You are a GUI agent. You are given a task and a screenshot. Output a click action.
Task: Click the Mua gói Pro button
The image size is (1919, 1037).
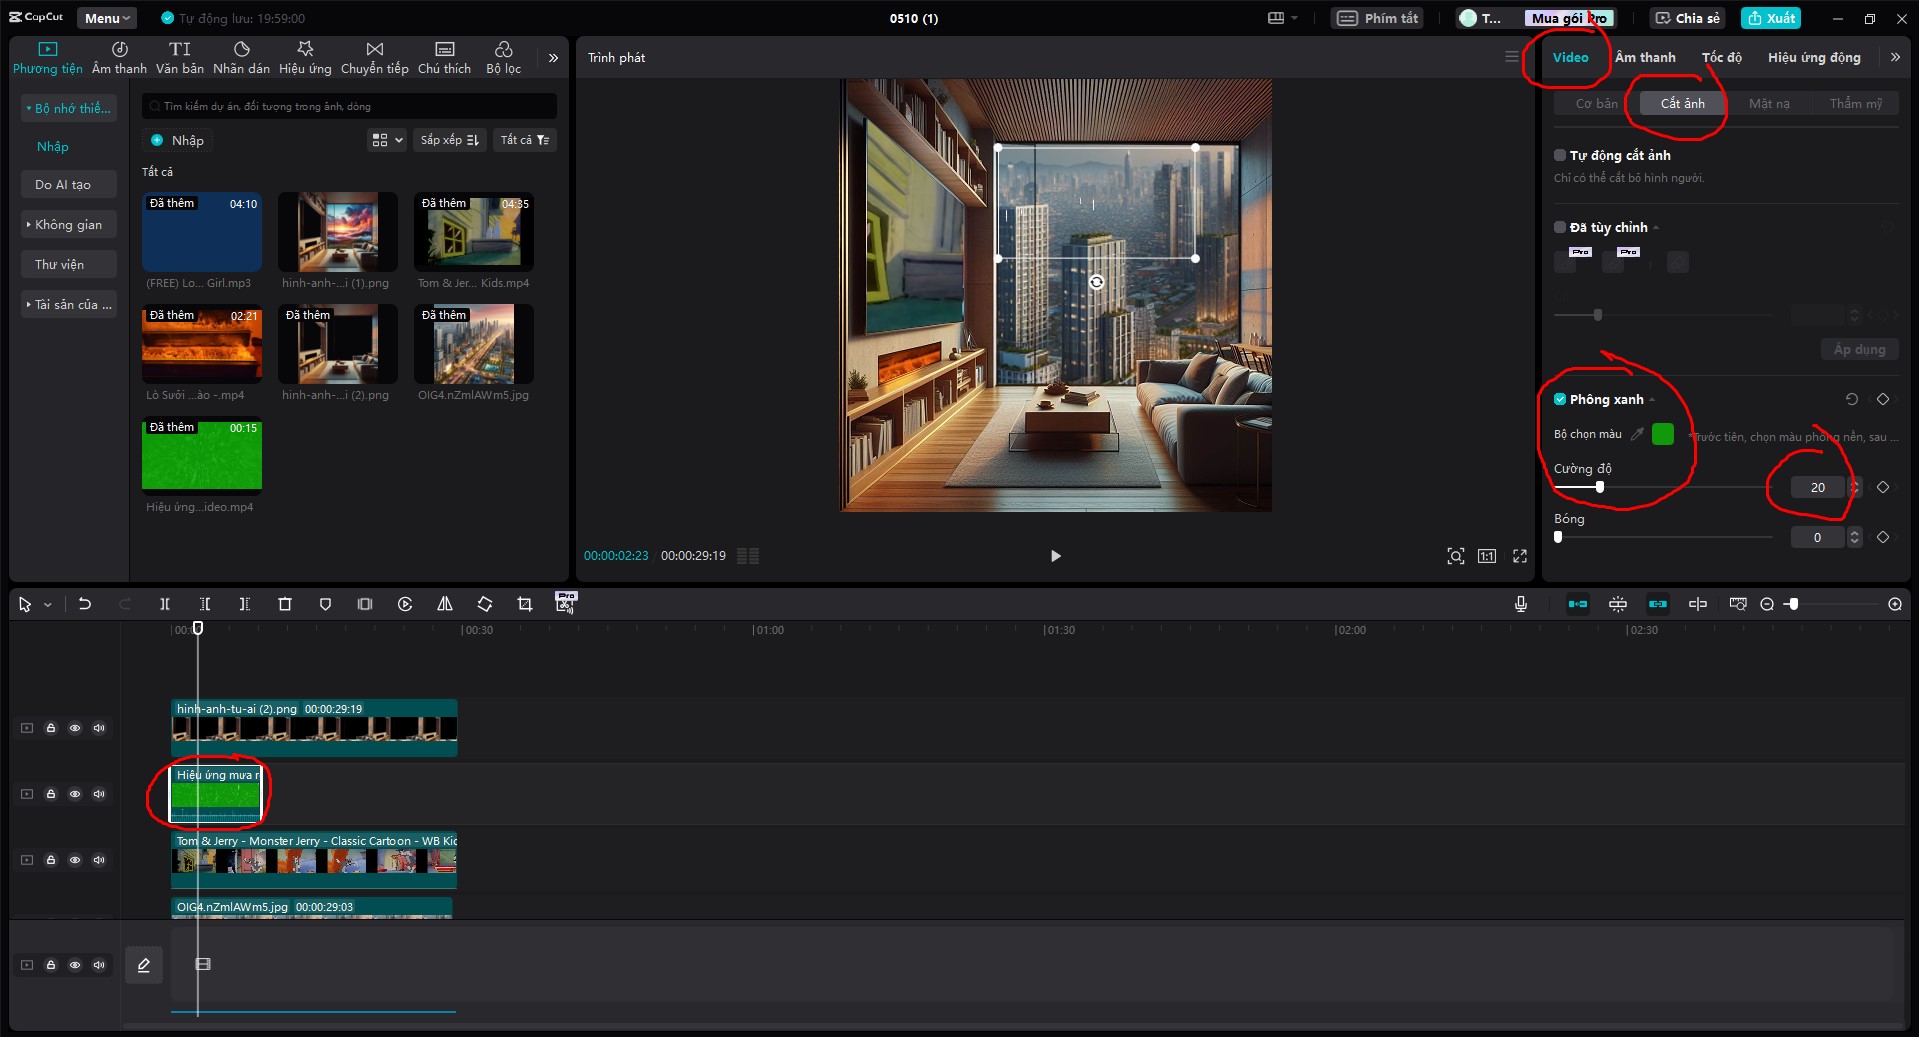[x=1568, y=18]
